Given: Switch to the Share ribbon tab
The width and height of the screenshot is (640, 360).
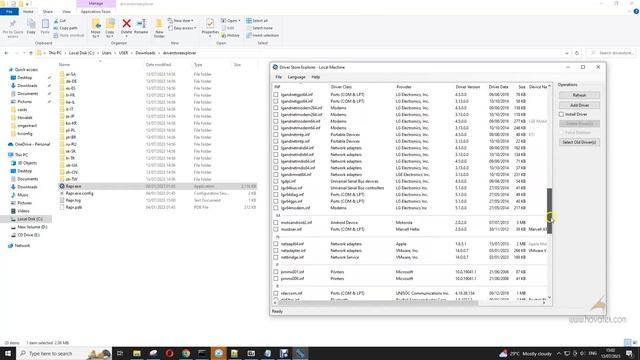Looking at the screenshot, I should [48, 11].
